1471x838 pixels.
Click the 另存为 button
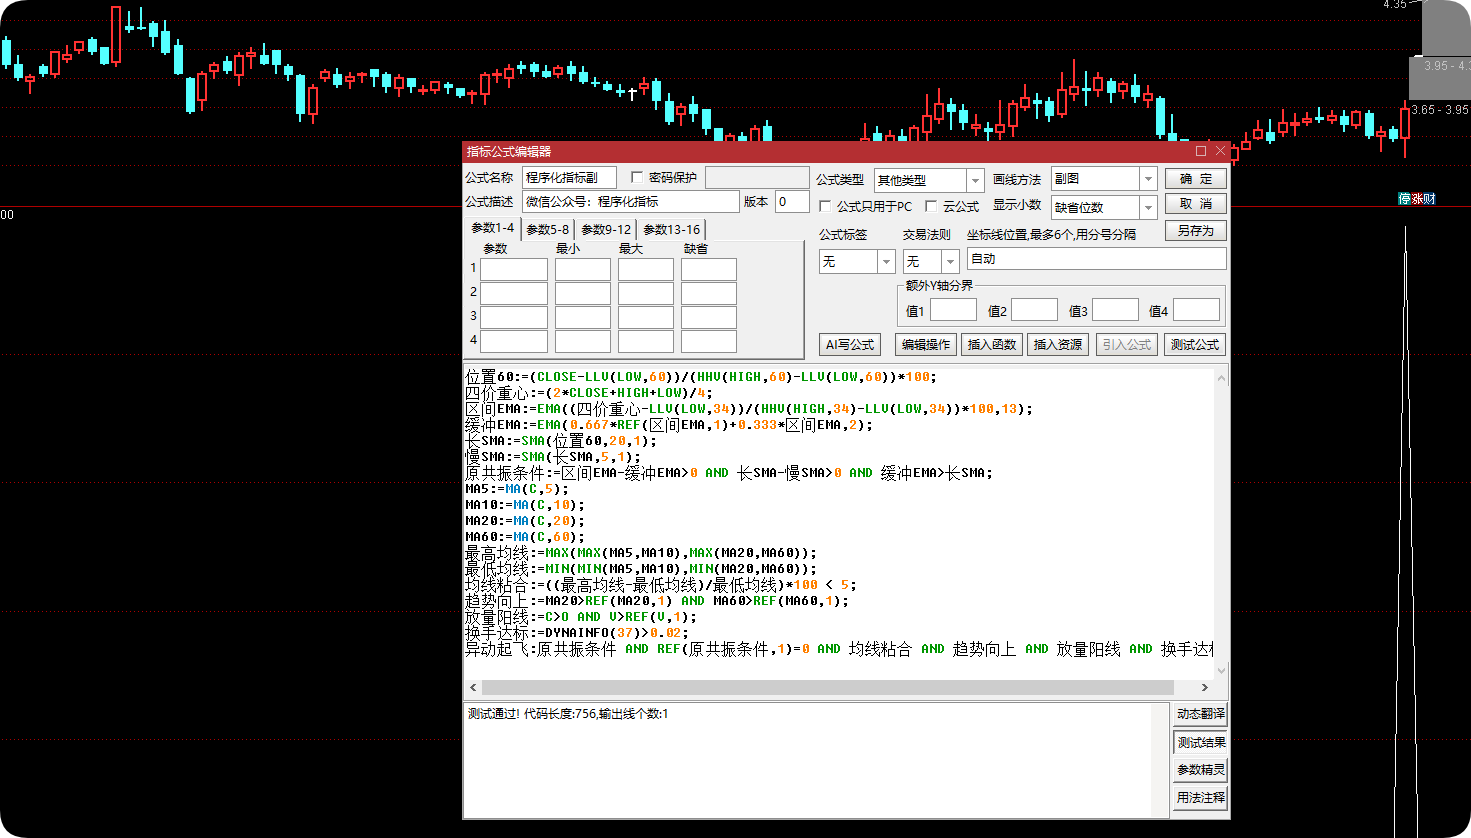pyautogui.click(x=1196, y=231)
